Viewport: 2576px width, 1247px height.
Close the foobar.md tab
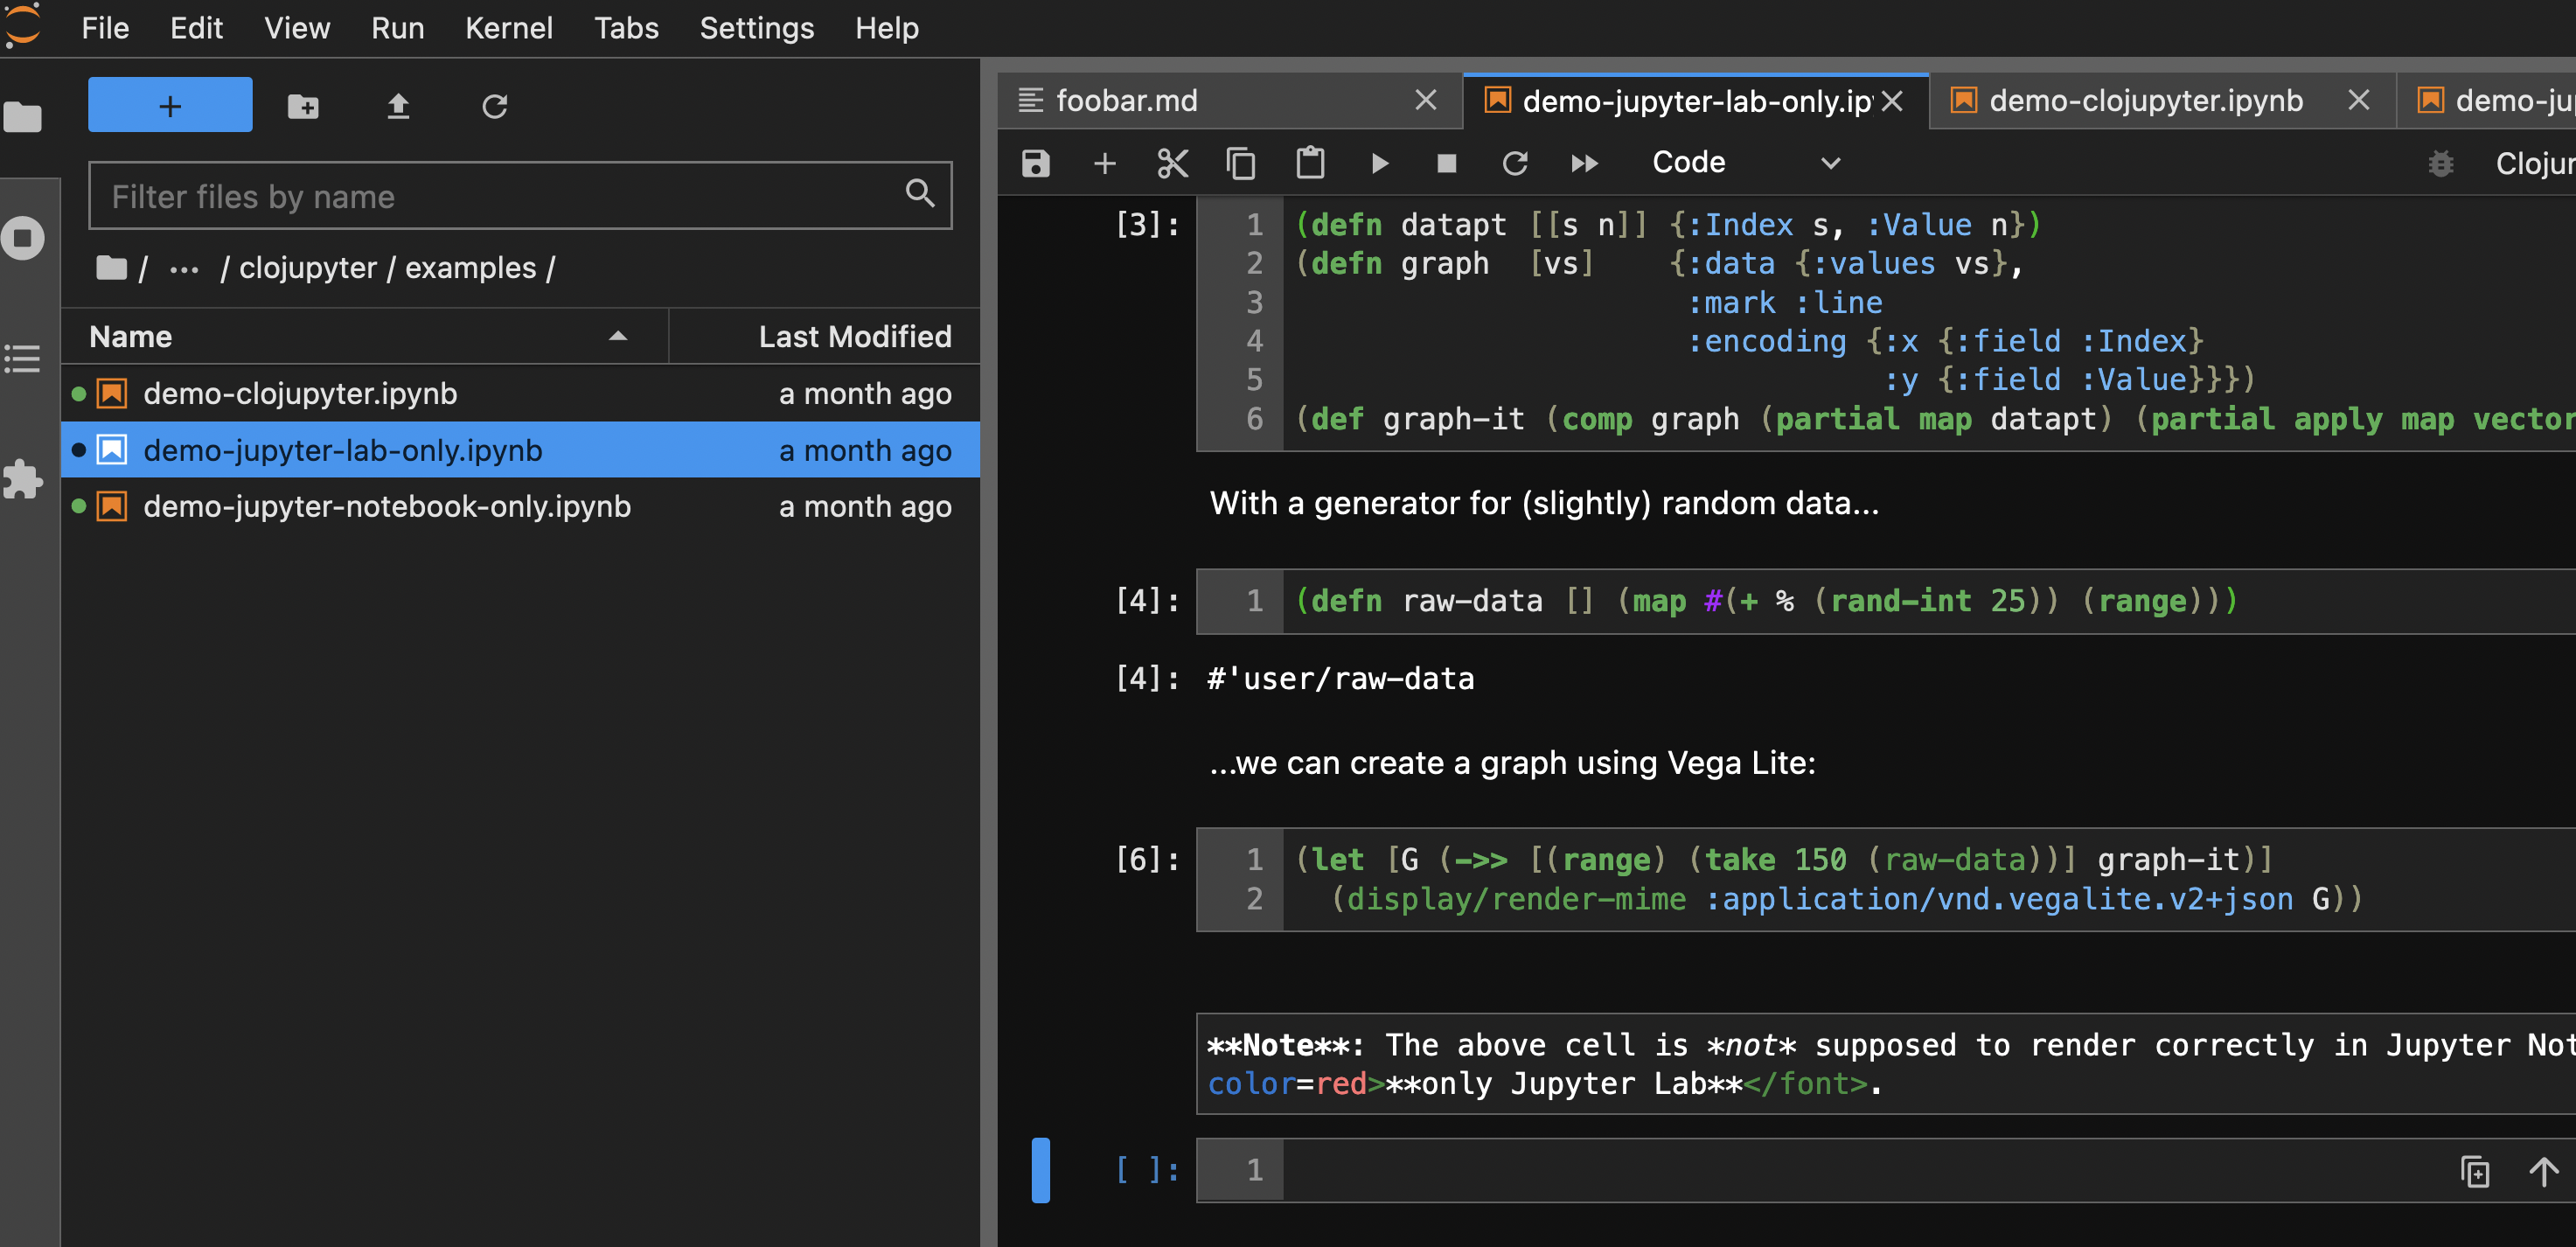tap(1426, 100)
